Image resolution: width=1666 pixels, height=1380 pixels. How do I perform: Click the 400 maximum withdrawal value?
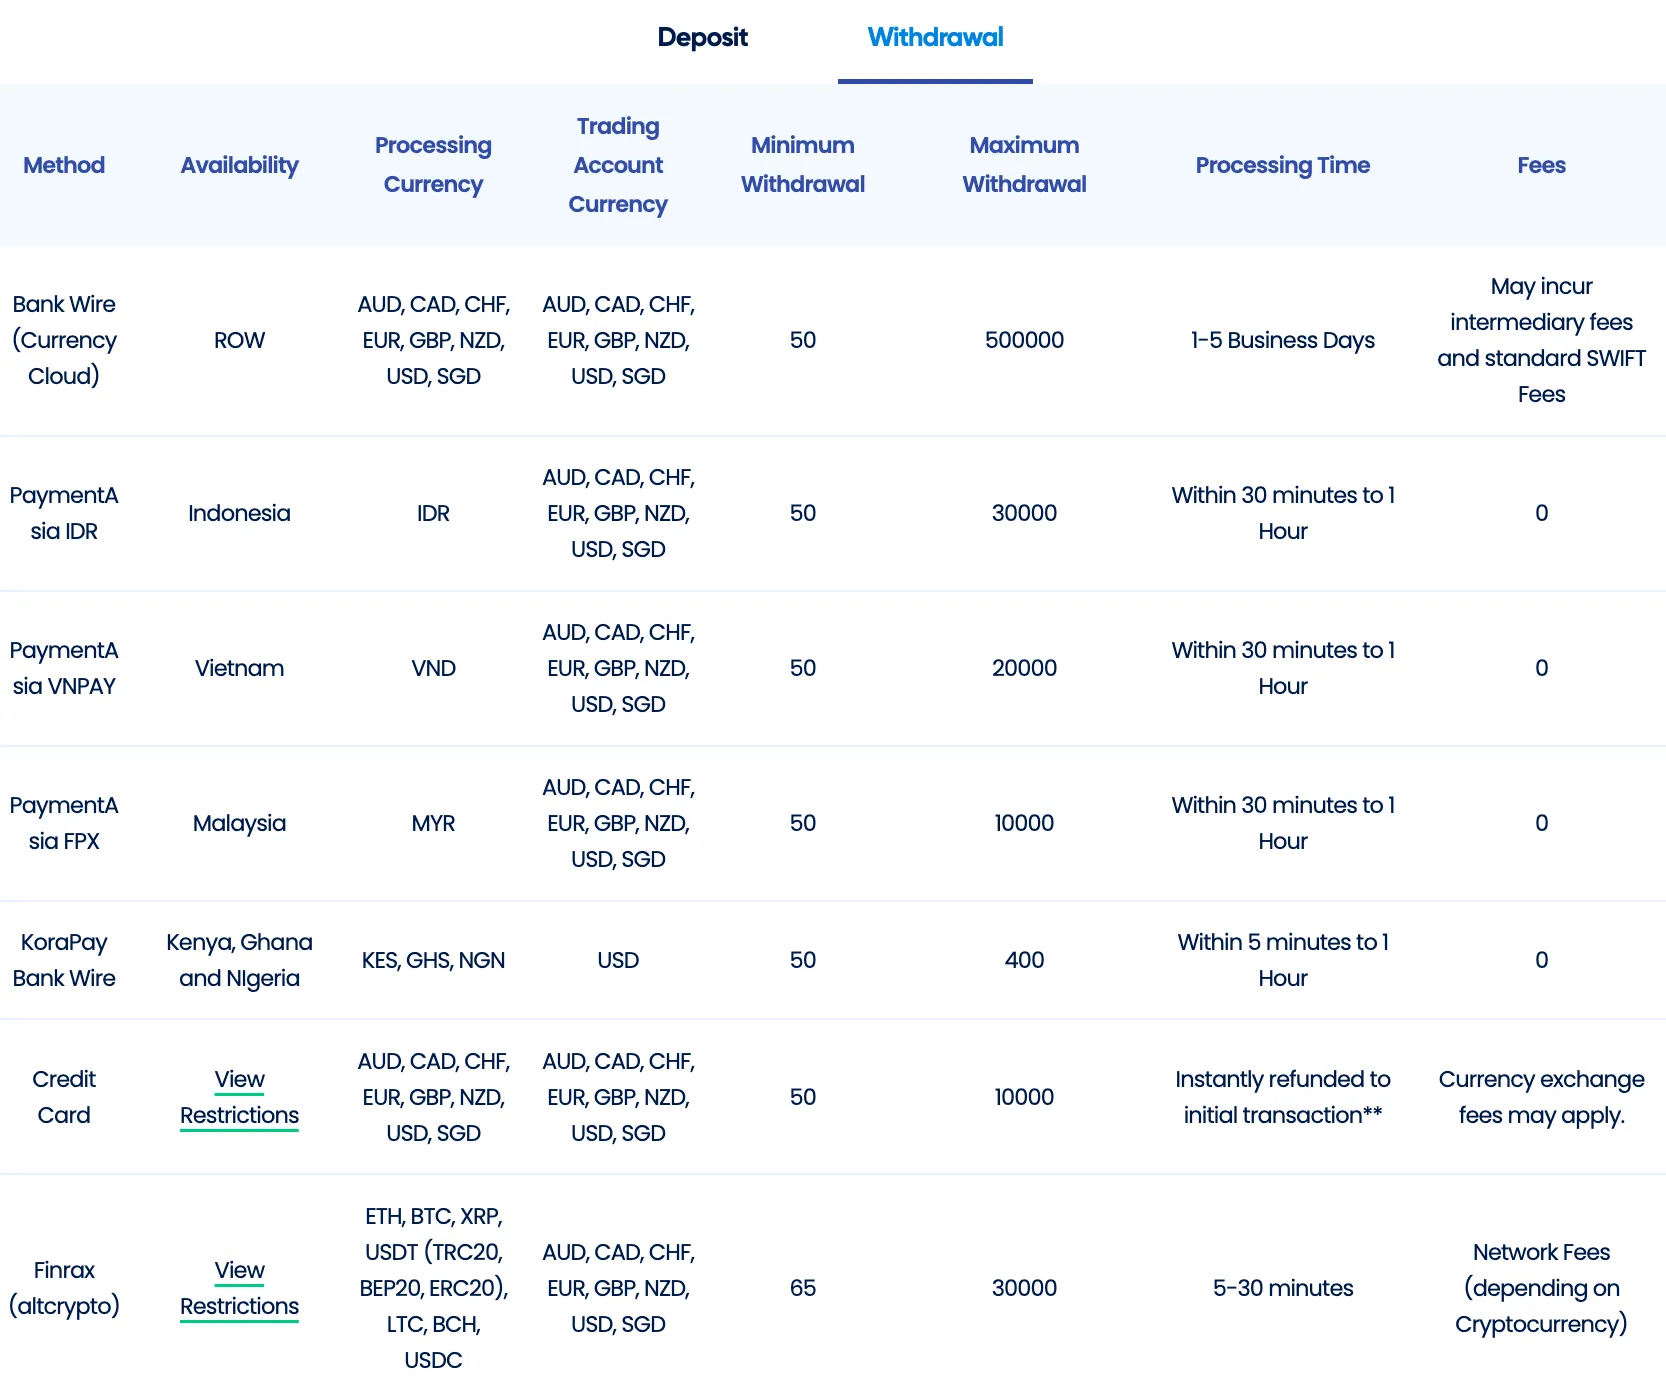click(1024, 960)
